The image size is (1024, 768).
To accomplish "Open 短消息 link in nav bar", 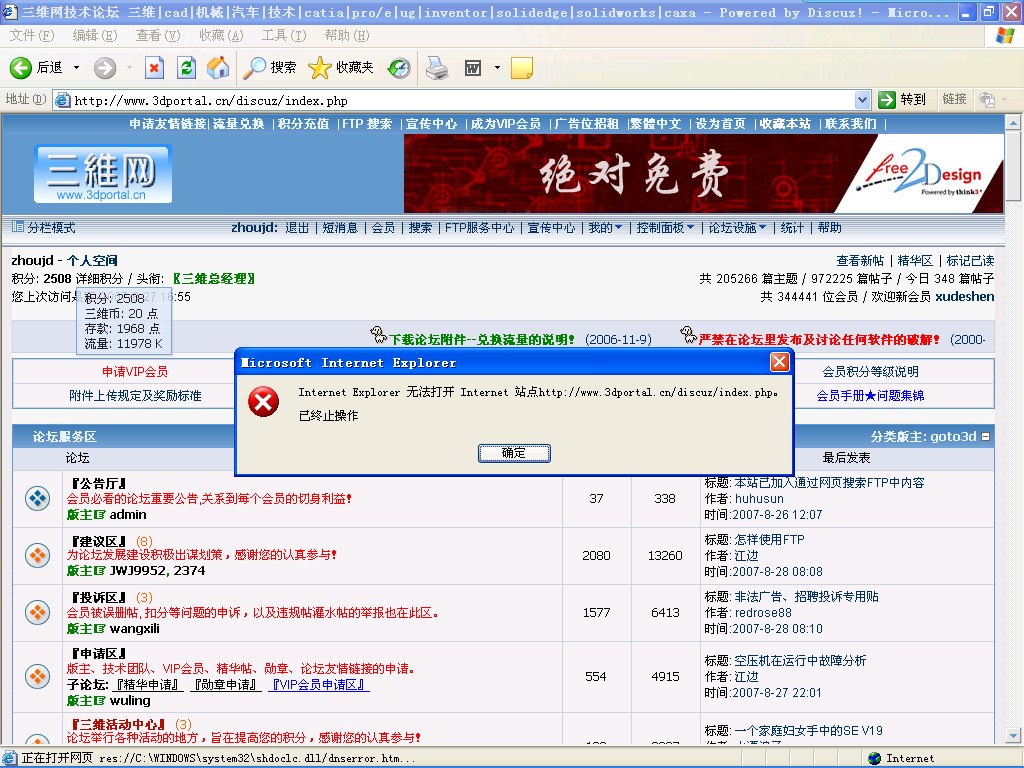I will pyautogui.click(x=340, y=228).
